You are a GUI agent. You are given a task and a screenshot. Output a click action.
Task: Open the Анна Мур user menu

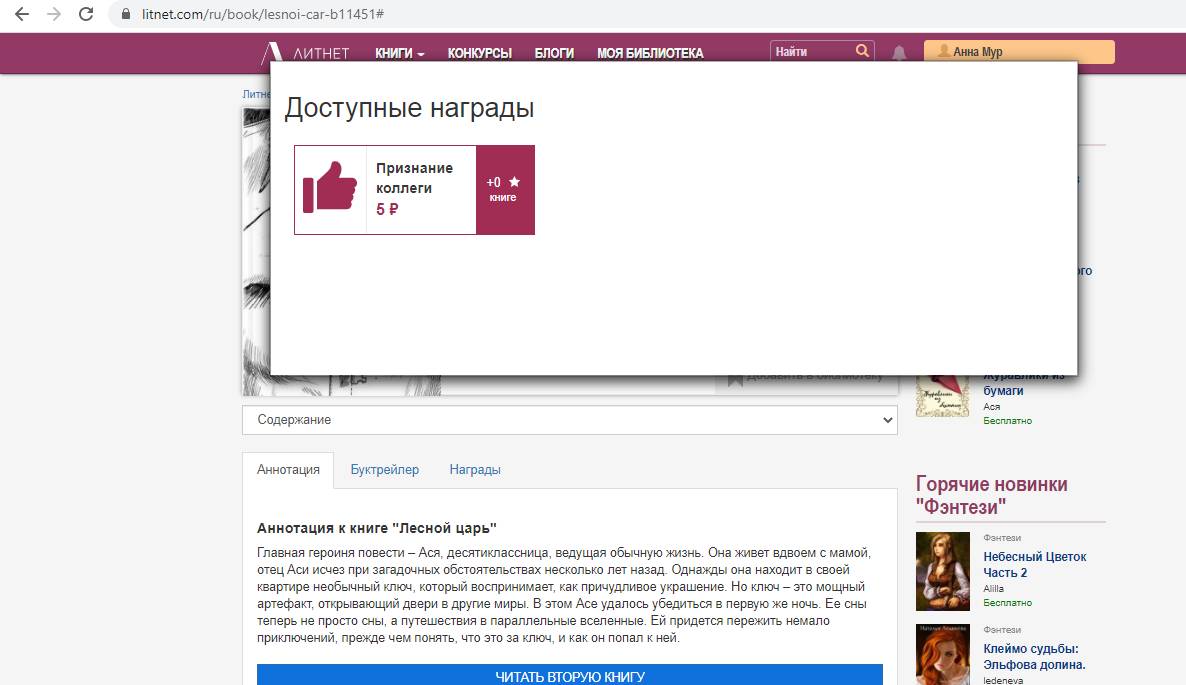(1018, 52)
